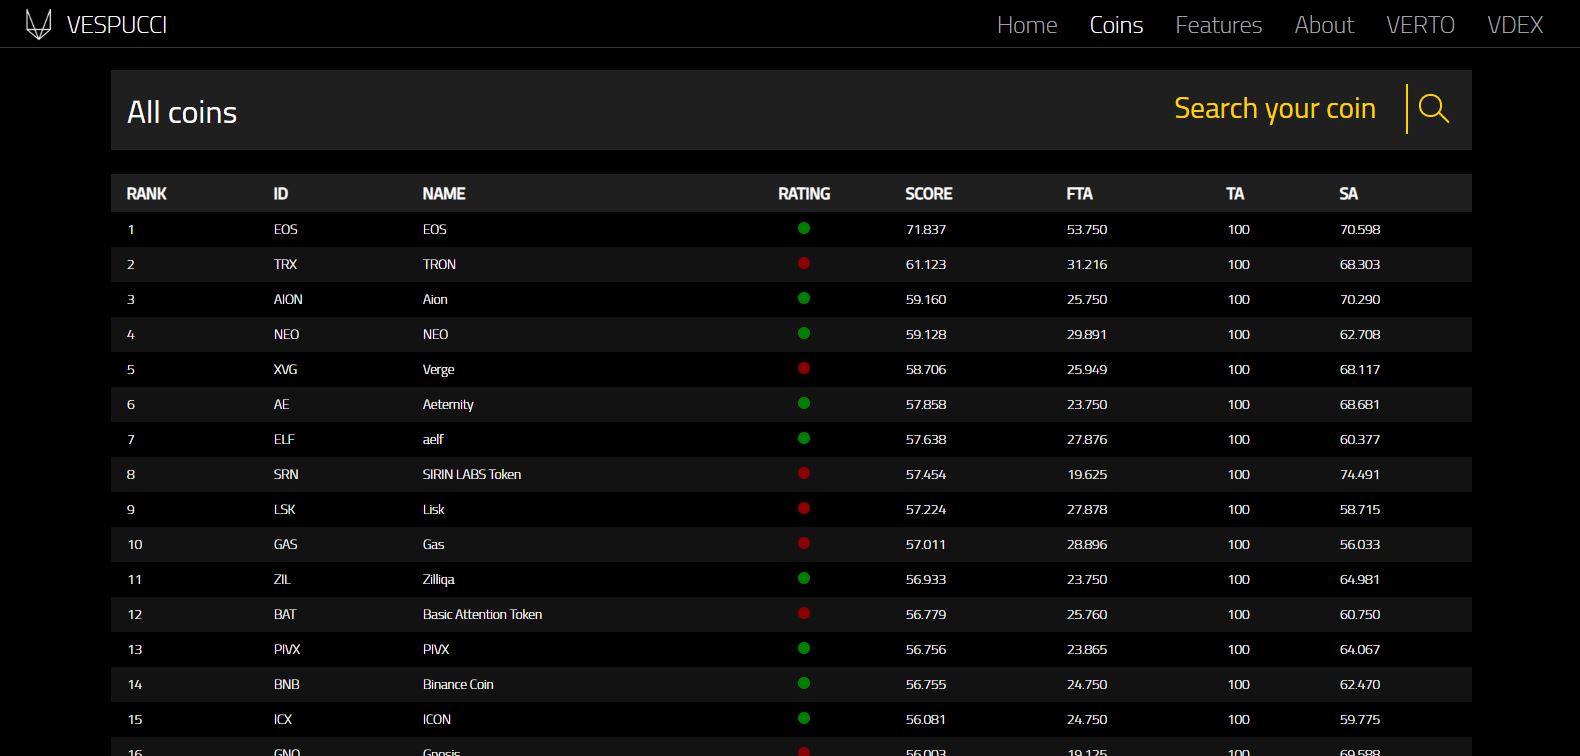Open the Coins page

coord(1116,25)
